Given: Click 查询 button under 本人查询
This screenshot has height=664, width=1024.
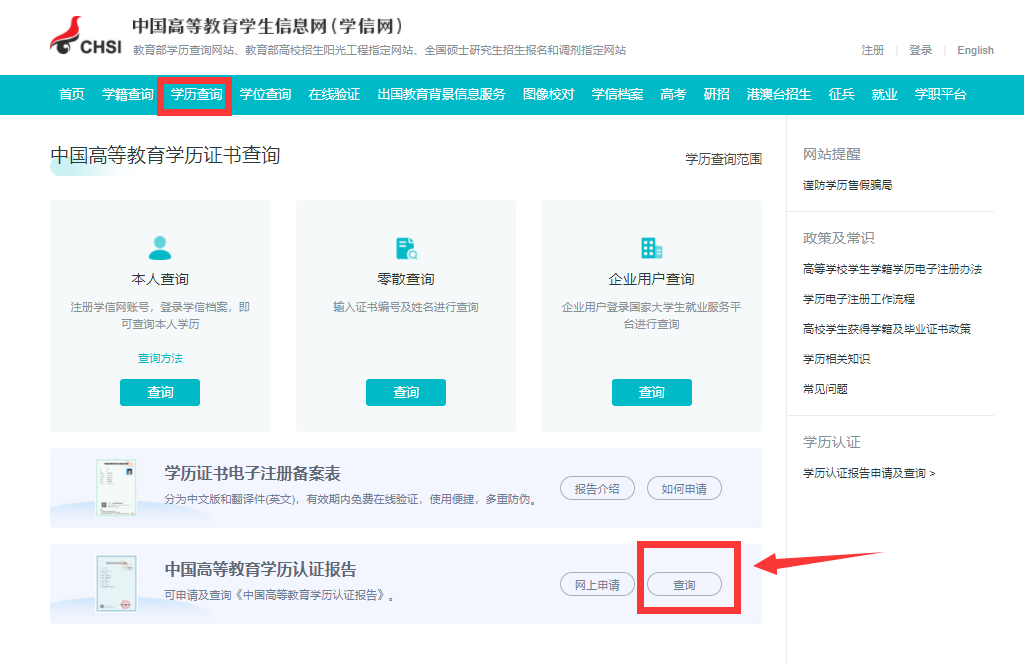Looking at the screenshot, I should pos(160,392).
